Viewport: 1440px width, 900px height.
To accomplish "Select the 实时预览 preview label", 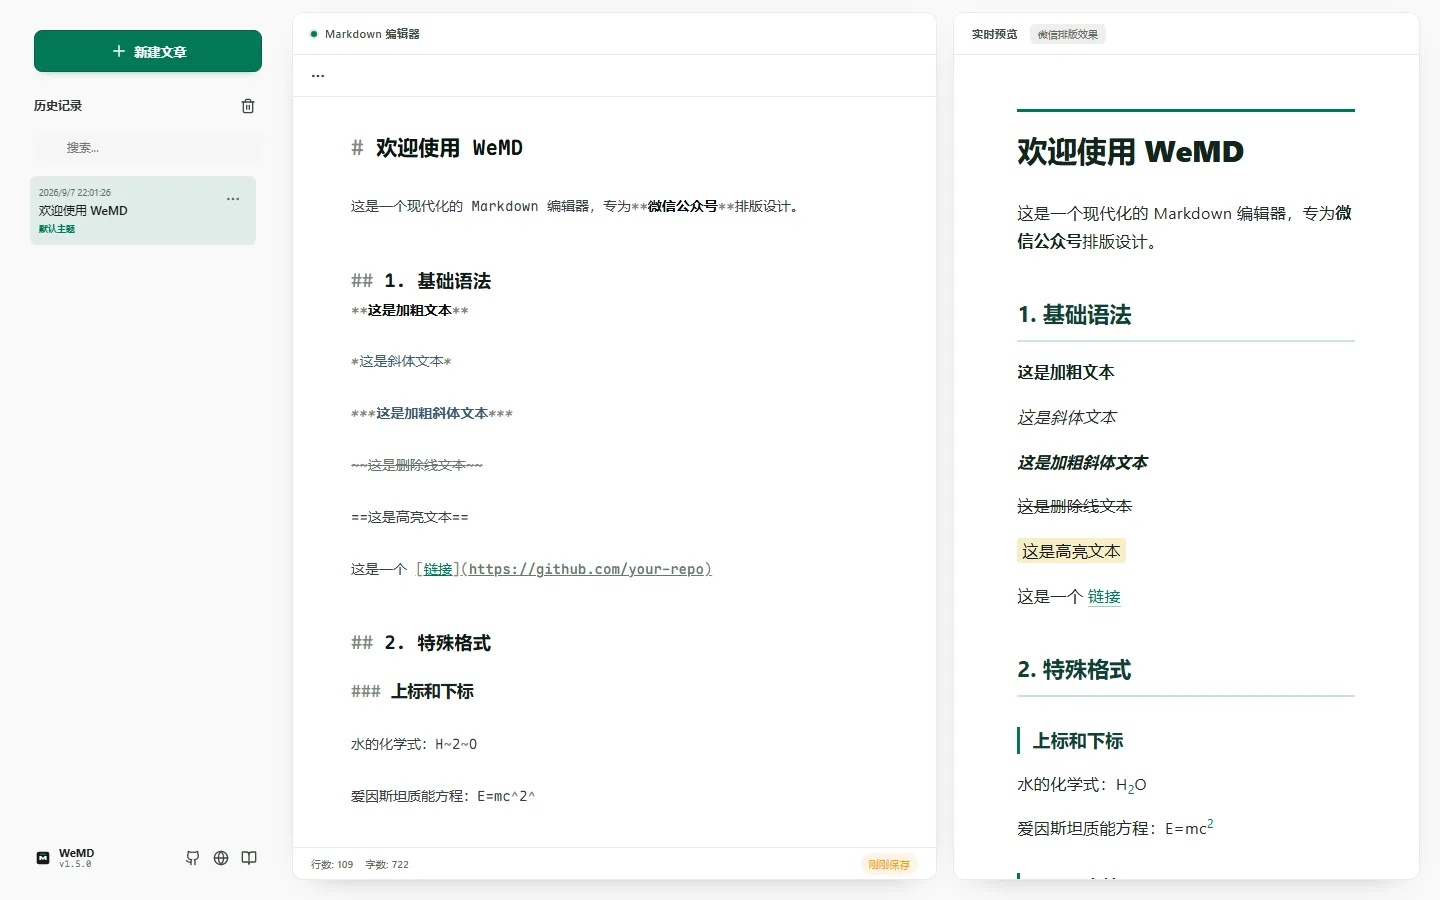I will (x=994, y=34).
